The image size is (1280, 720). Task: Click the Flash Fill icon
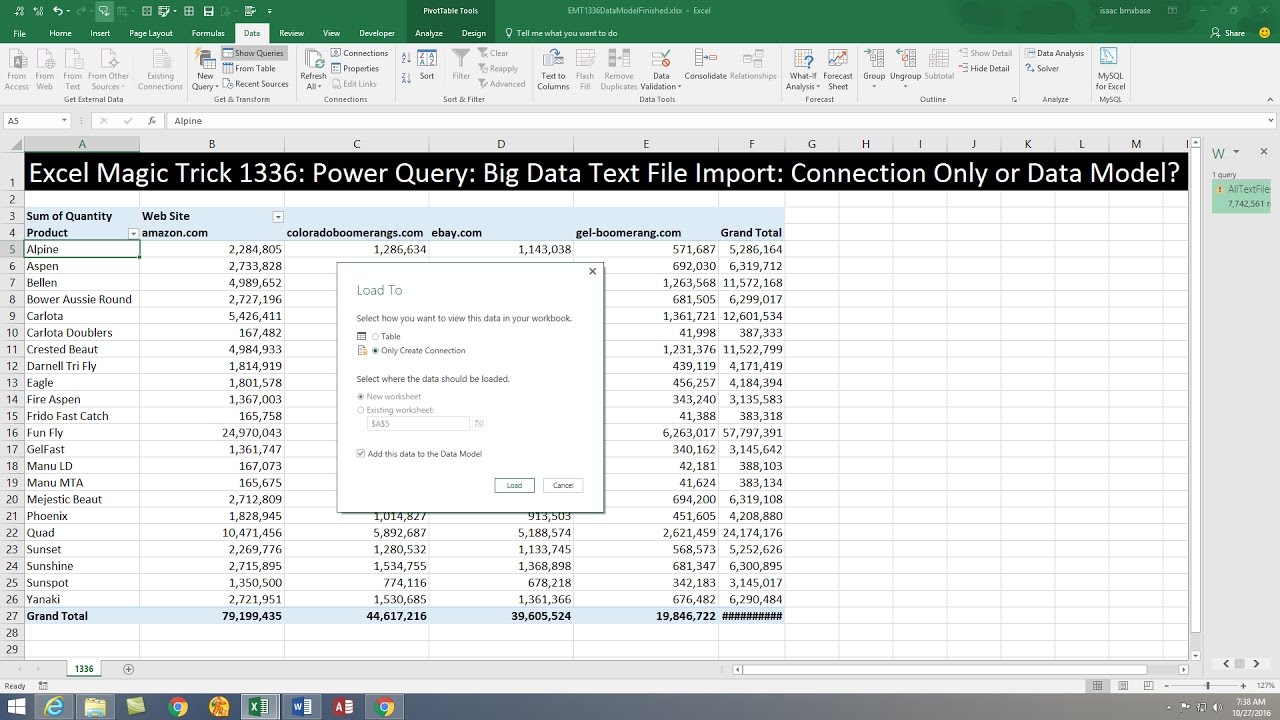[x=585, y=69]
